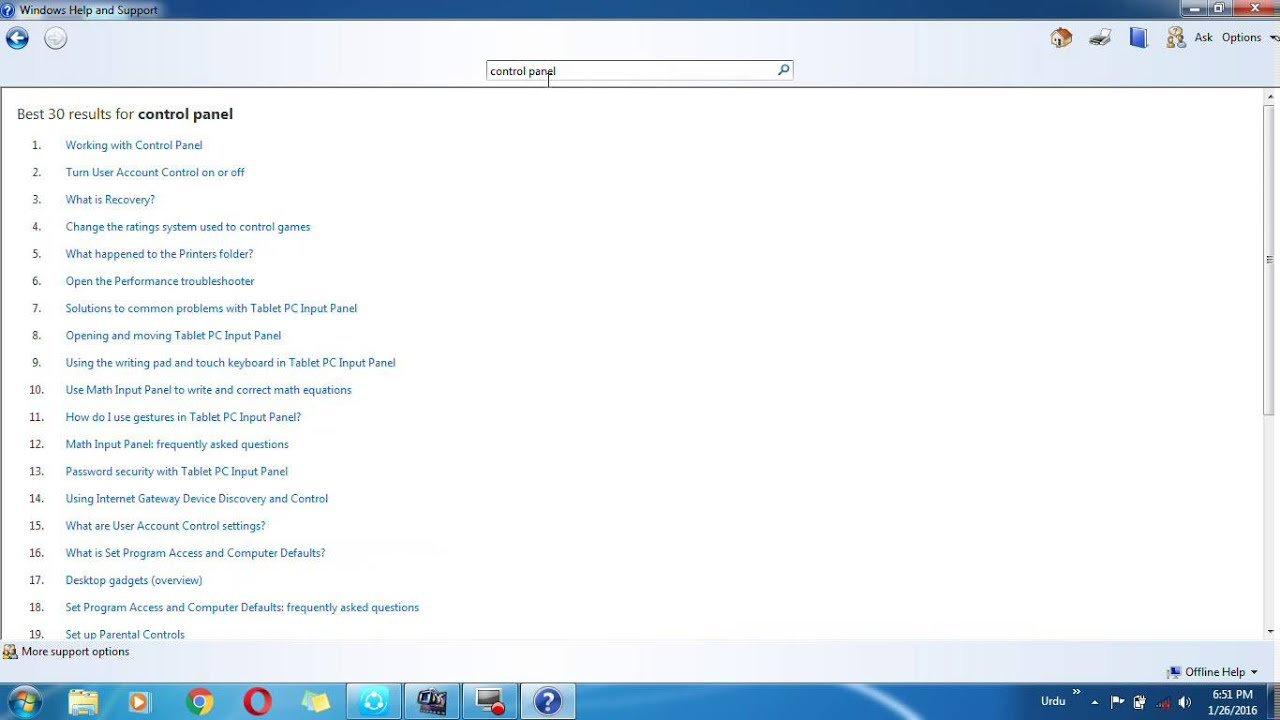Click the Print icon in the toolbar
This screenshot has height=720, width=1280.
coord(1100,38)
